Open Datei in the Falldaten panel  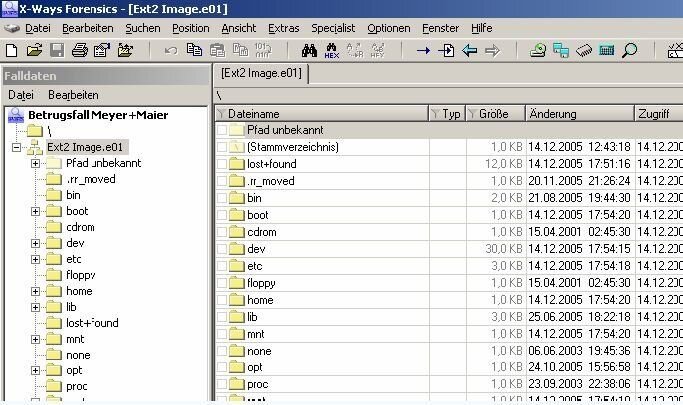click(x=21, y=95)
